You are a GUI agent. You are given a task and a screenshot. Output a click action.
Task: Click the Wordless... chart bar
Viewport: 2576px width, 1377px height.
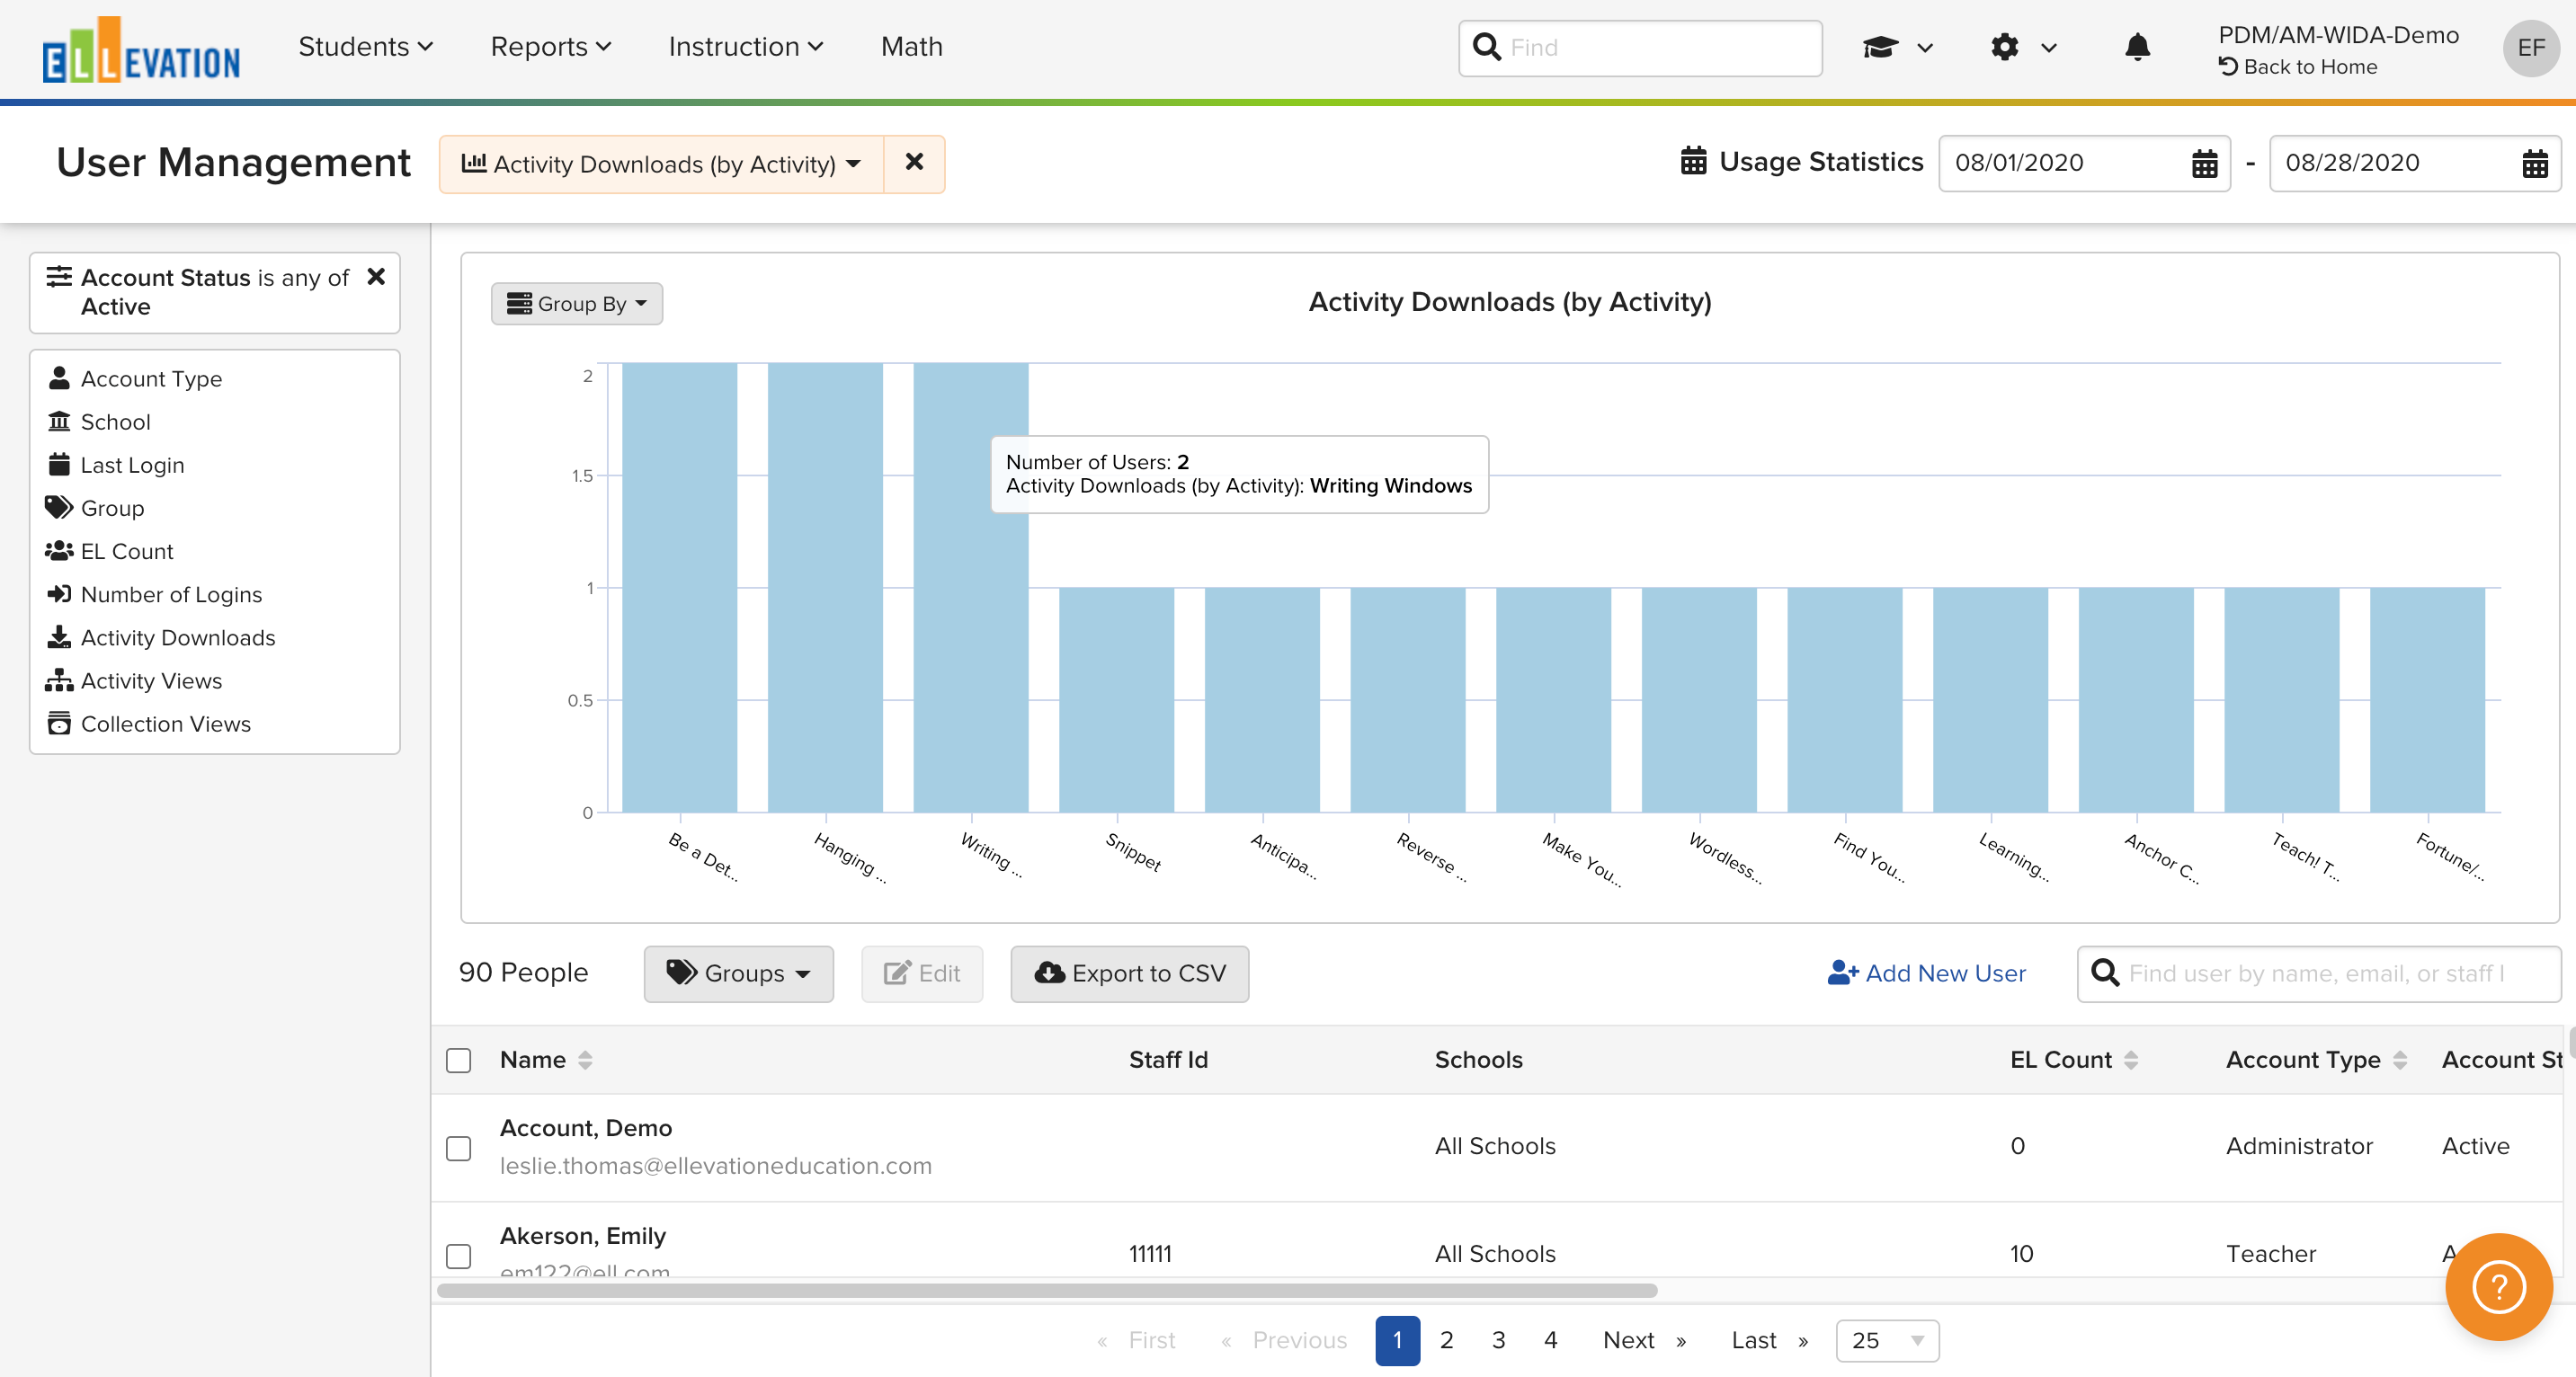coord(1699,699)
